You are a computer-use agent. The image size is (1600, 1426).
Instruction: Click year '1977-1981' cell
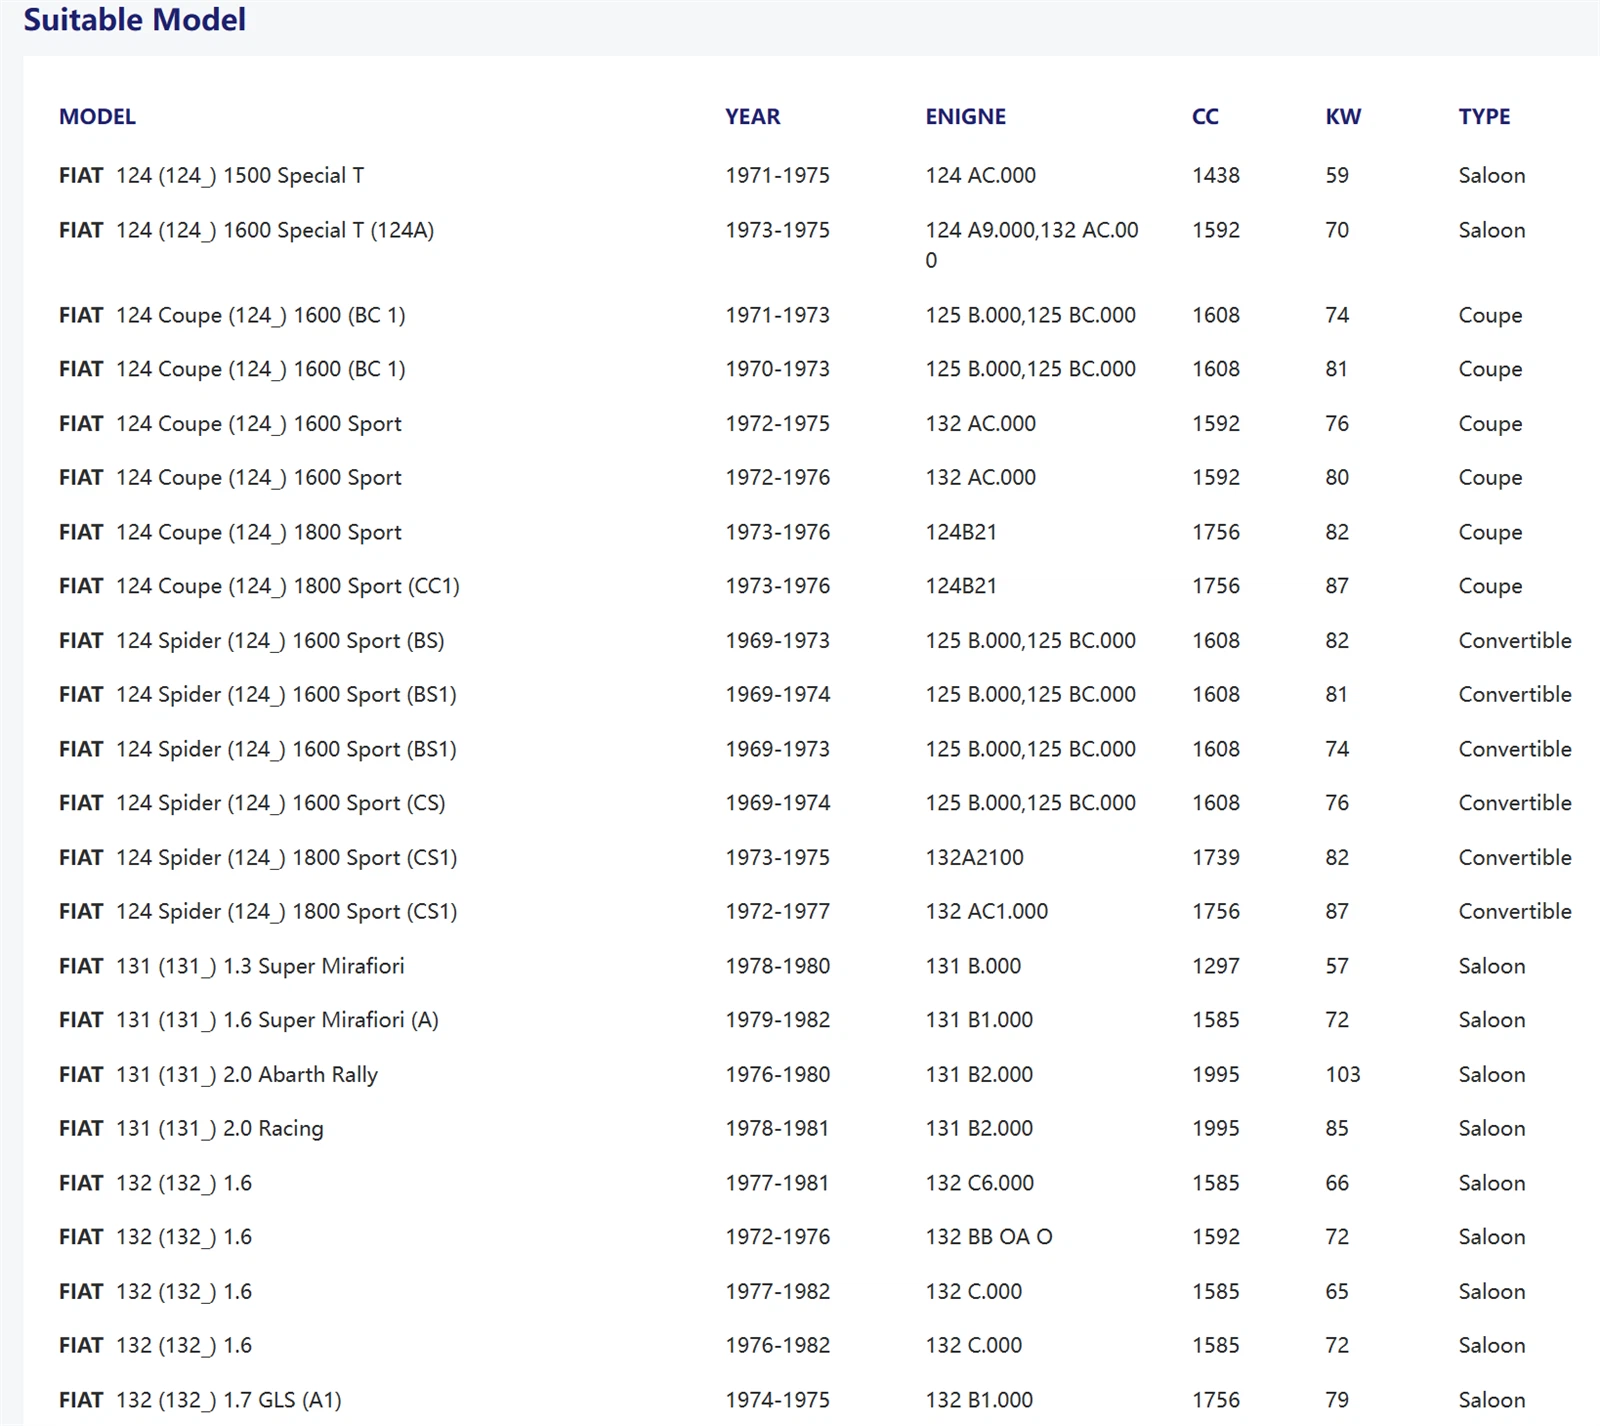coord(777,1183)
